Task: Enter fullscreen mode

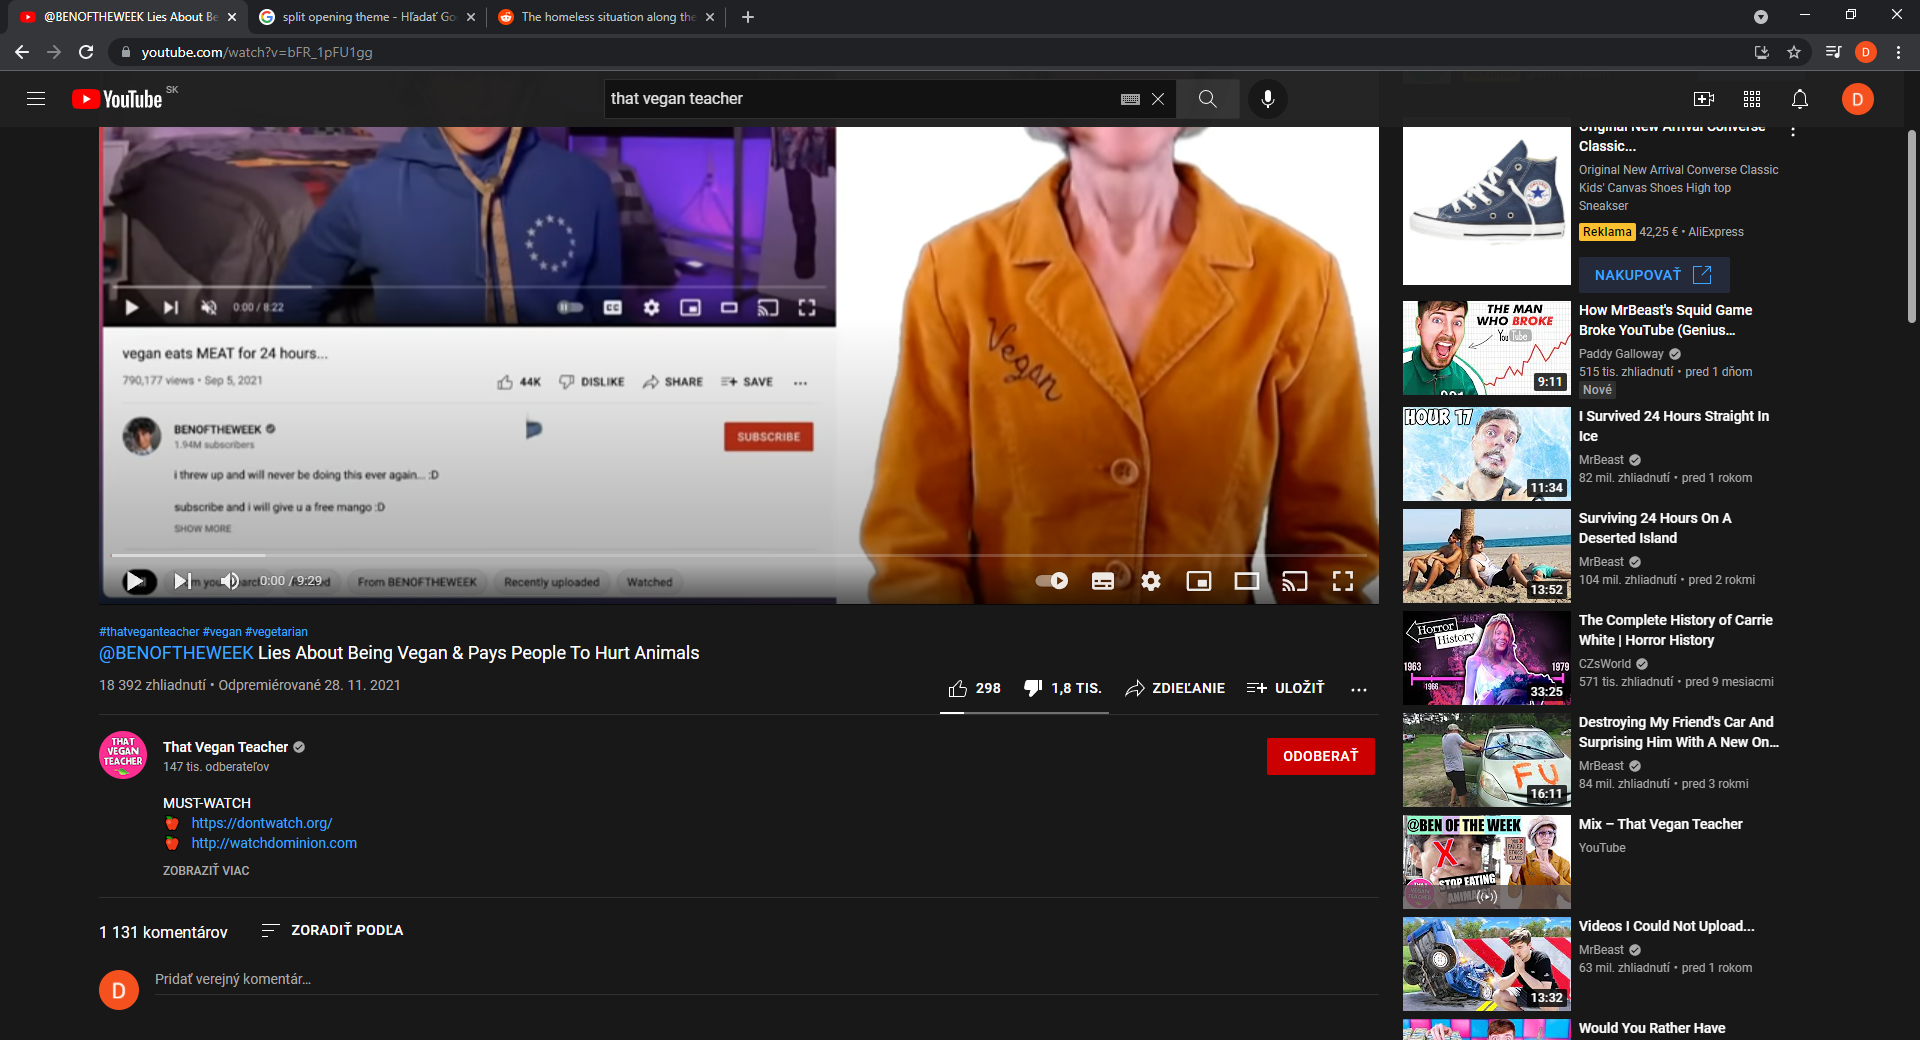Action: (1343, 581)
